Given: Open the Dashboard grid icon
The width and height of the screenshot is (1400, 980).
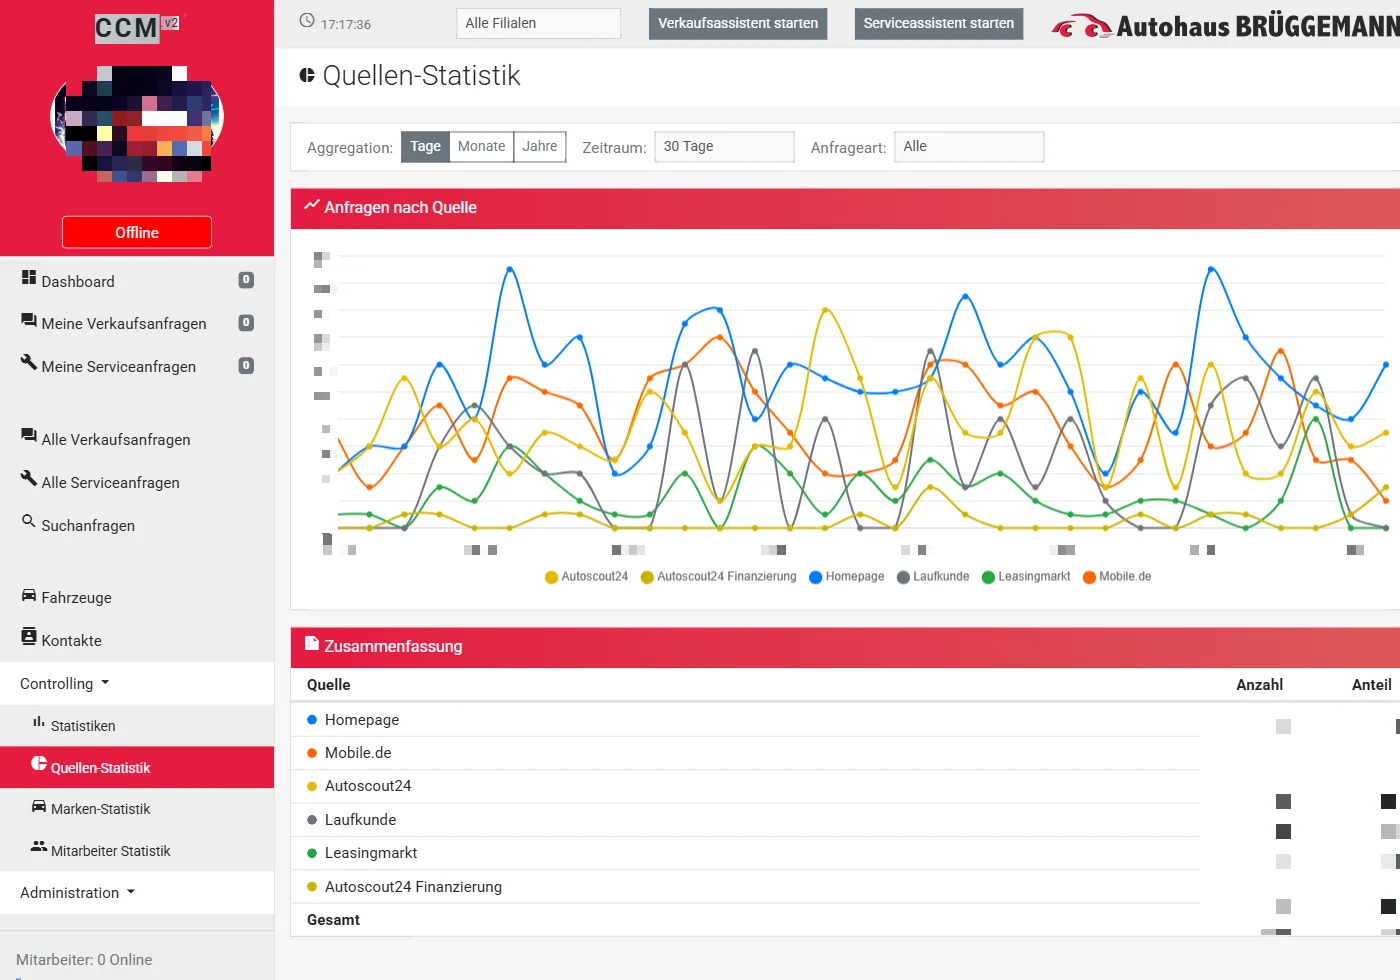Looking at the screenshot, I should pyautogui.click(x=29, y=277).
